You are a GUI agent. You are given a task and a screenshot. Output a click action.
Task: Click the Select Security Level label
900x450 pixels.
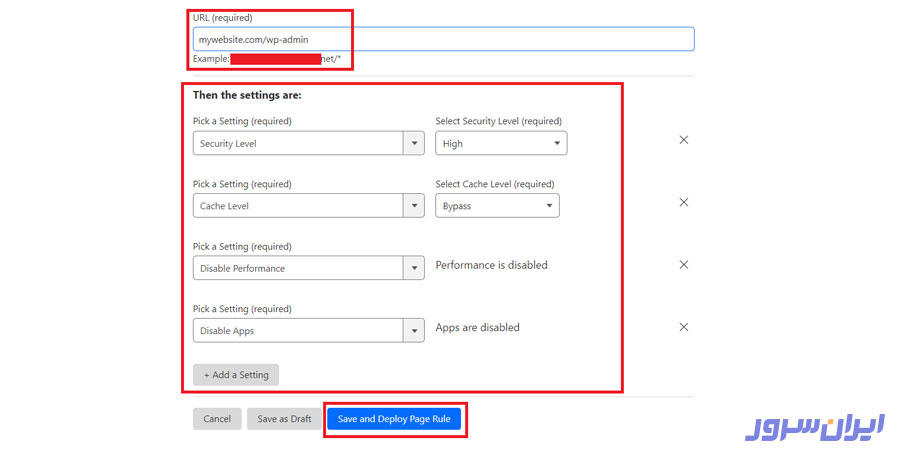499,122
